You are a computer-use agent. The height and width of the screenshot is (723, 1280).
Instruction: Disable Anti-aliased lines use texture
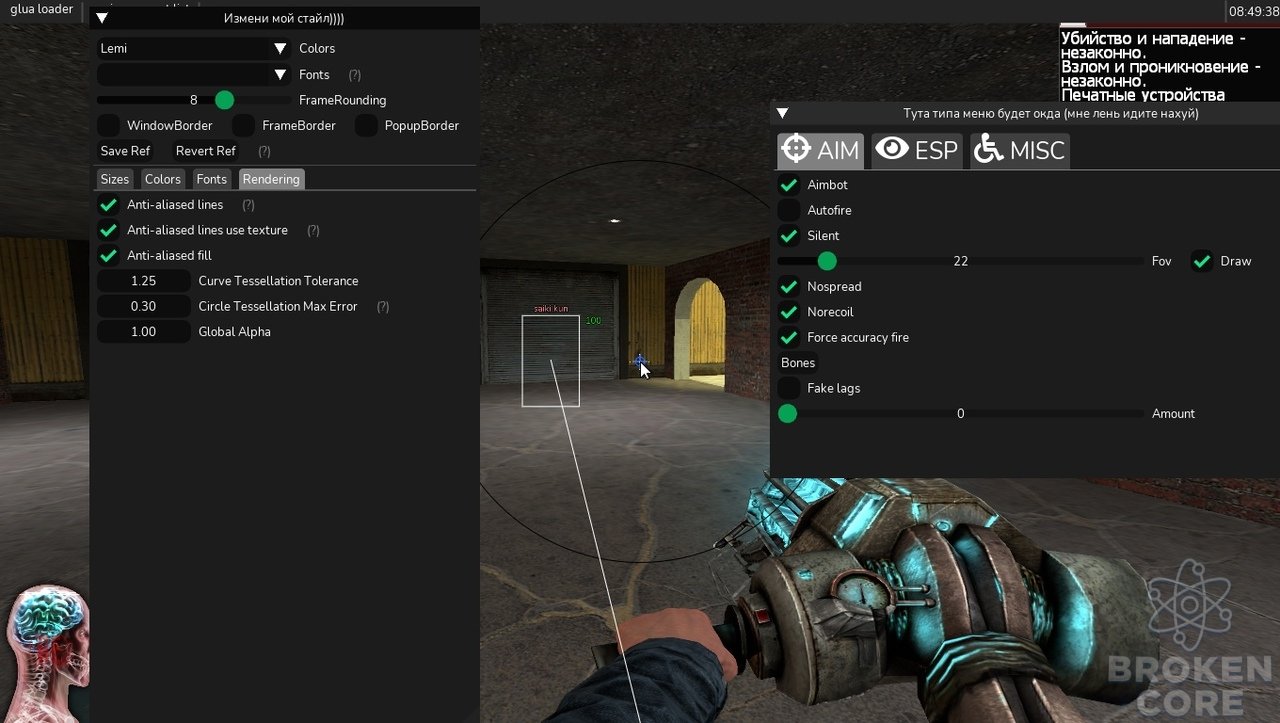click(108, 230)
